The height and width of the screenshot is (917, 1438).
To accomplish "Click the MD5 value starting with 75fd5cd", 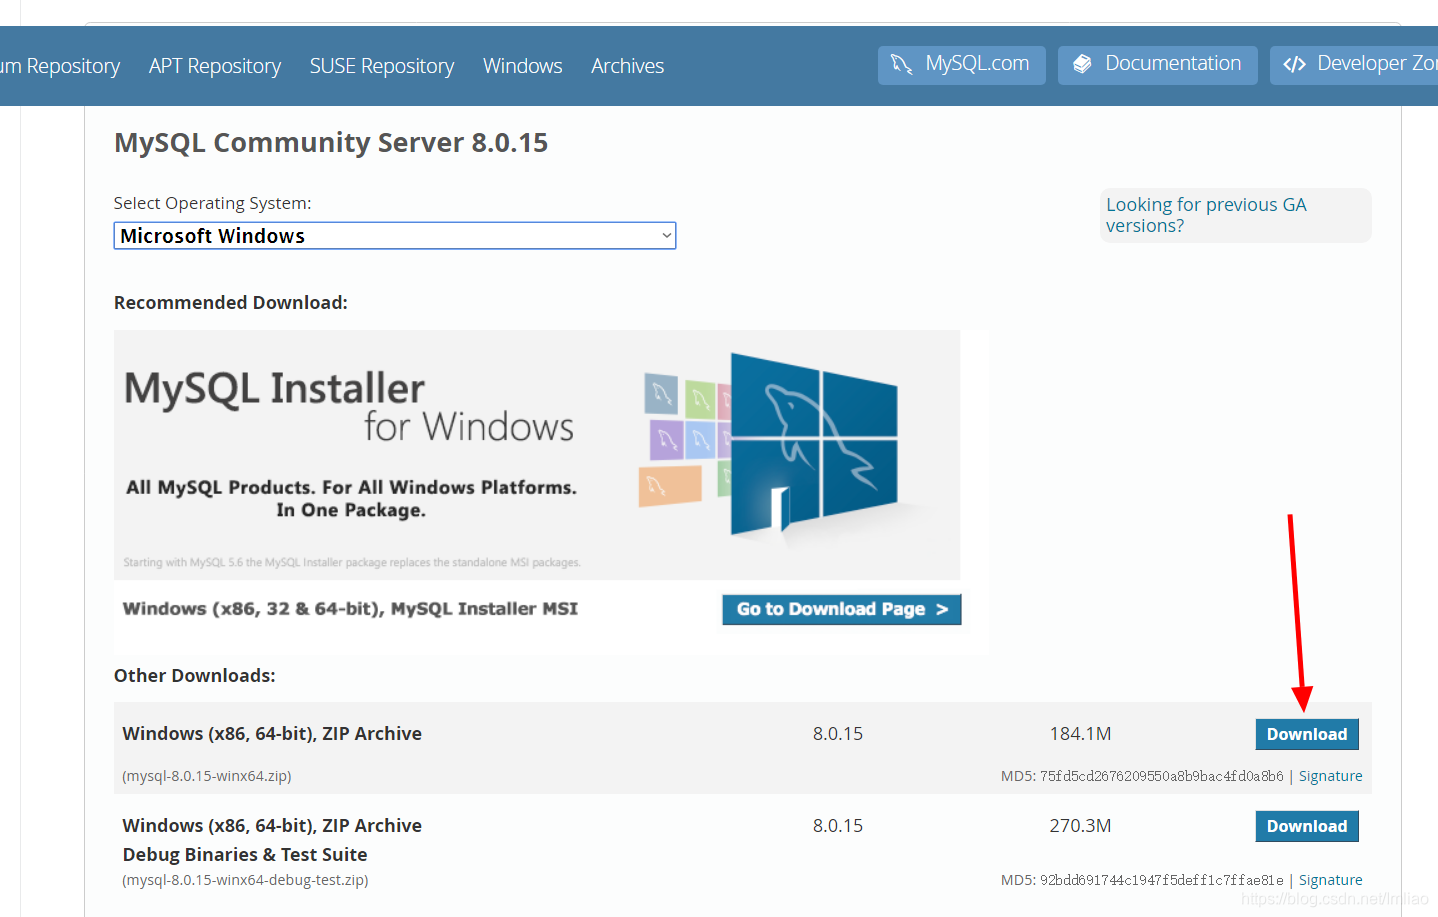I will click(x=1162, y=776).
